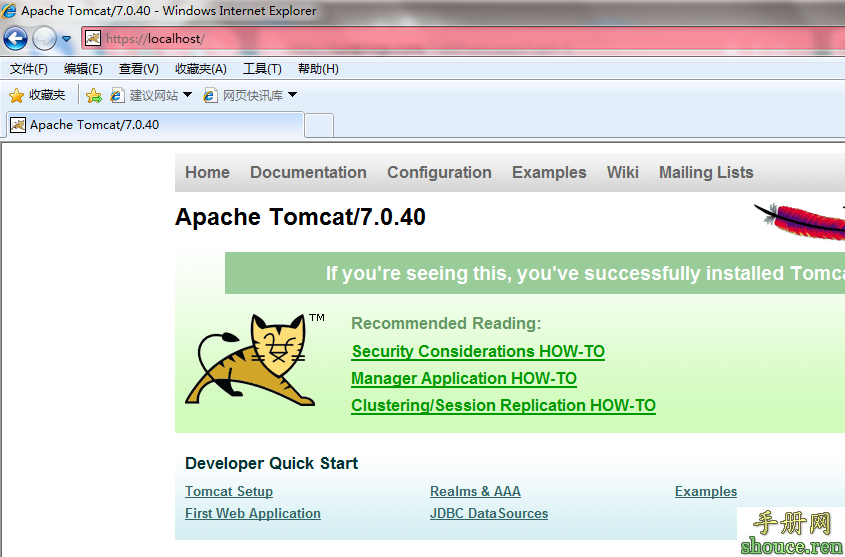
Task: Open the 查看(V) menu
Action: (138, 69)
